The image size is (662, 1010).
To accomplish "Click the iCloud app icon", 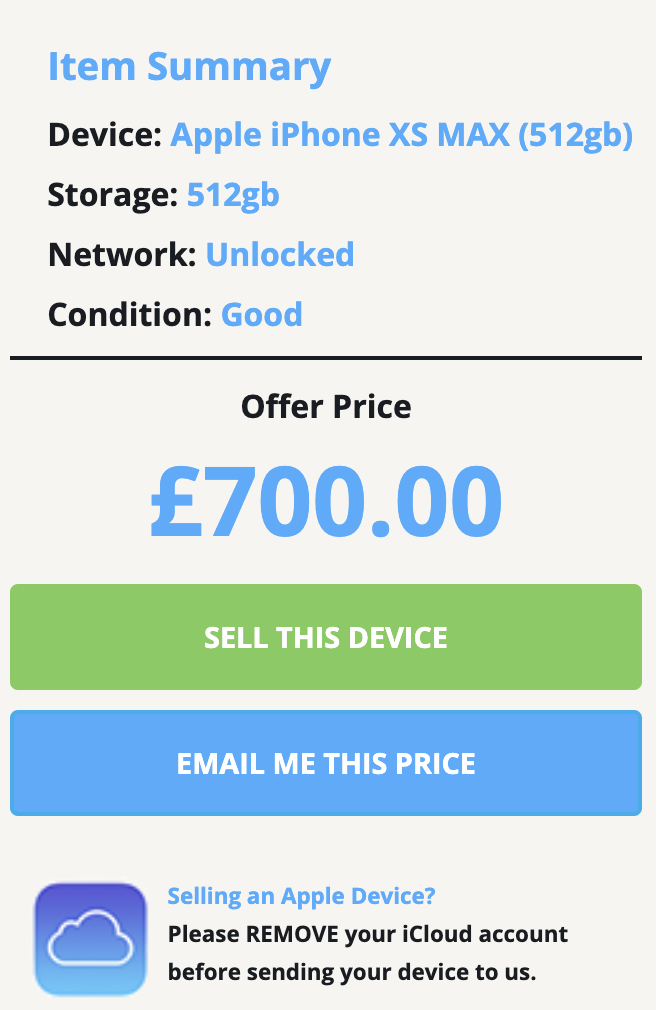I will click(91, 939).
